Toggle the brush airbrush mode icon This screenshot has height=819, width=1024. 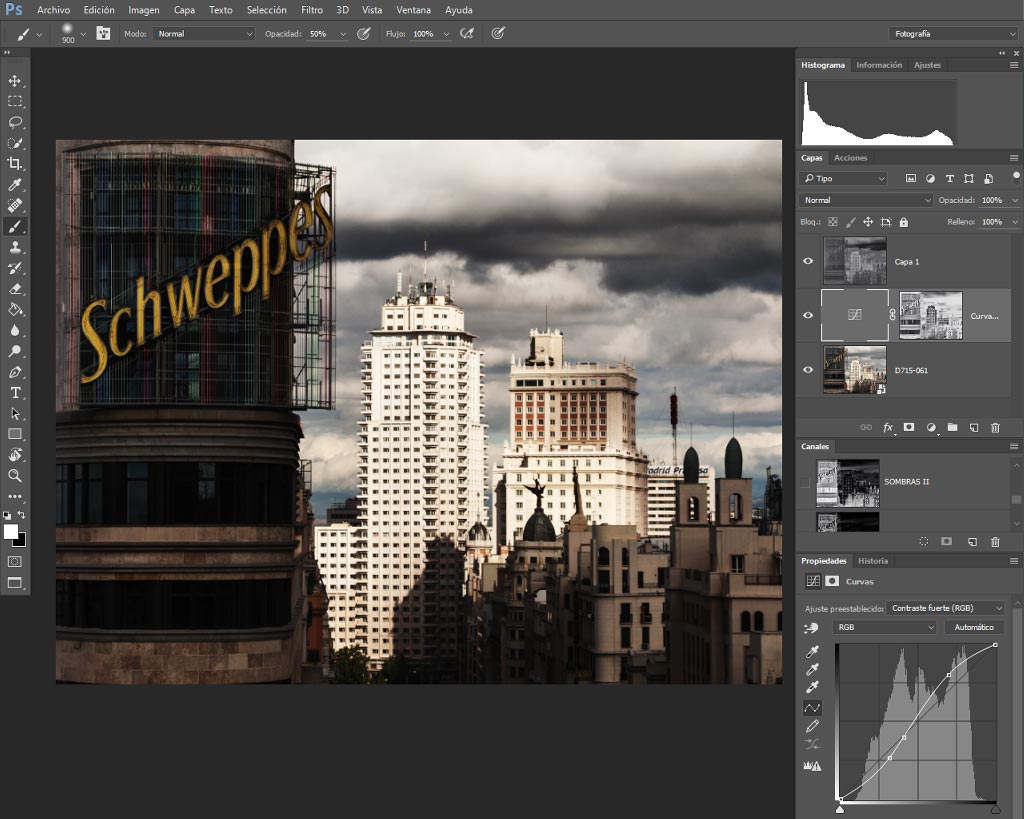pos(467,33)
